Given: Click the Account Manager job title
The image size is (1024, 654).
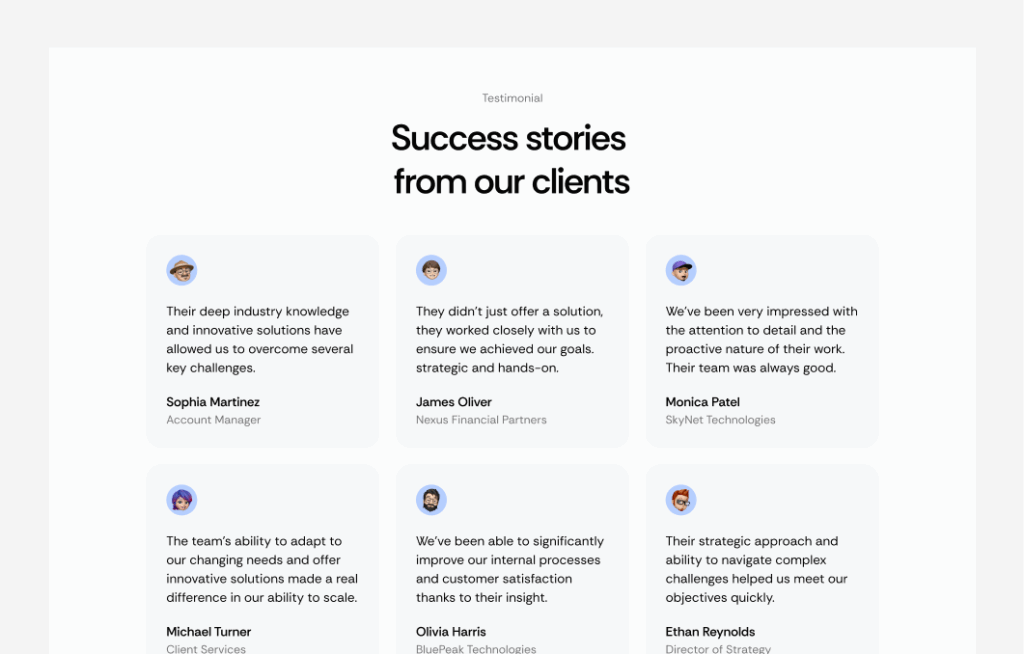Looking at the screenshot, I should click(x=213, y=420).
